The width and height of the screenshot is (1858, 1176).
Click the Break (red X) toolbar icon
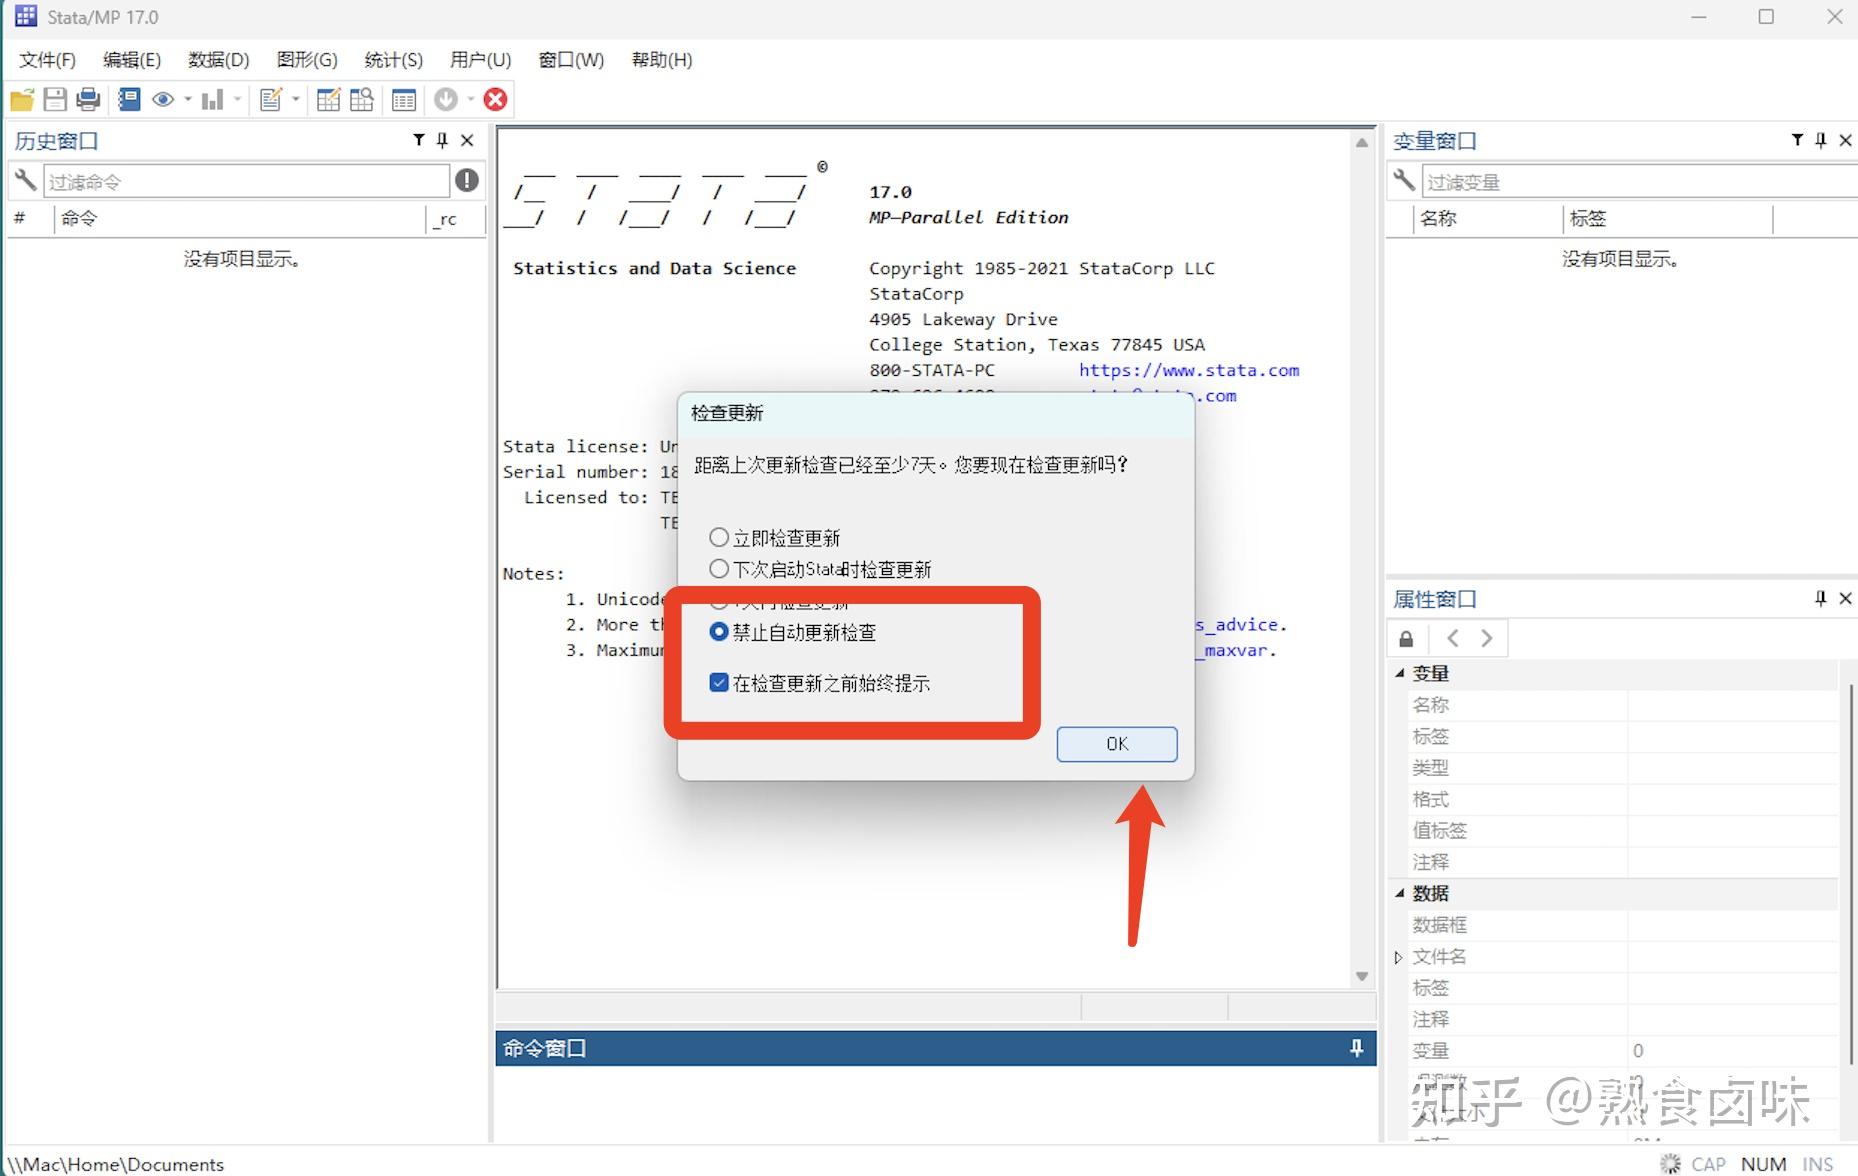(495, 99)
